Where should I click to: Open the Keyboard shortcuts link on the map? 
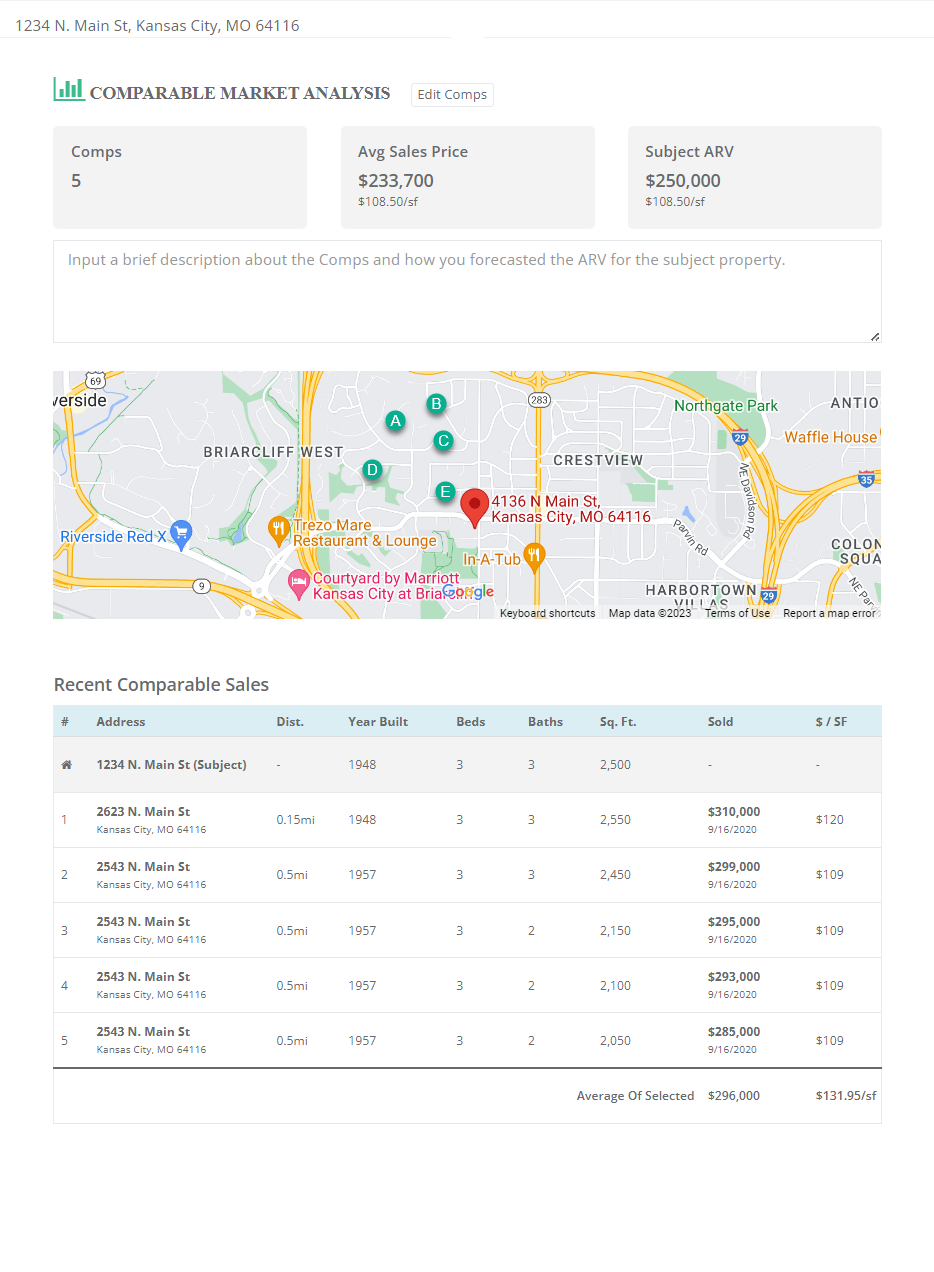(547, 613)
